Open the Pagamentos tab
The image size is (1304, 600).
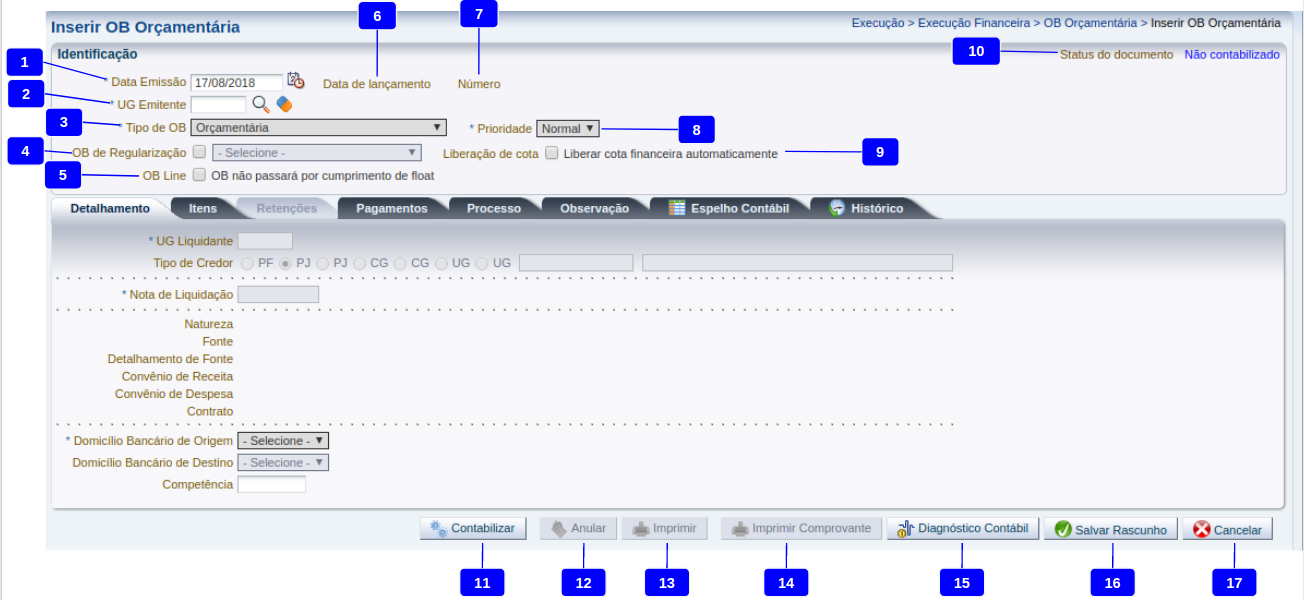(391, 208)
